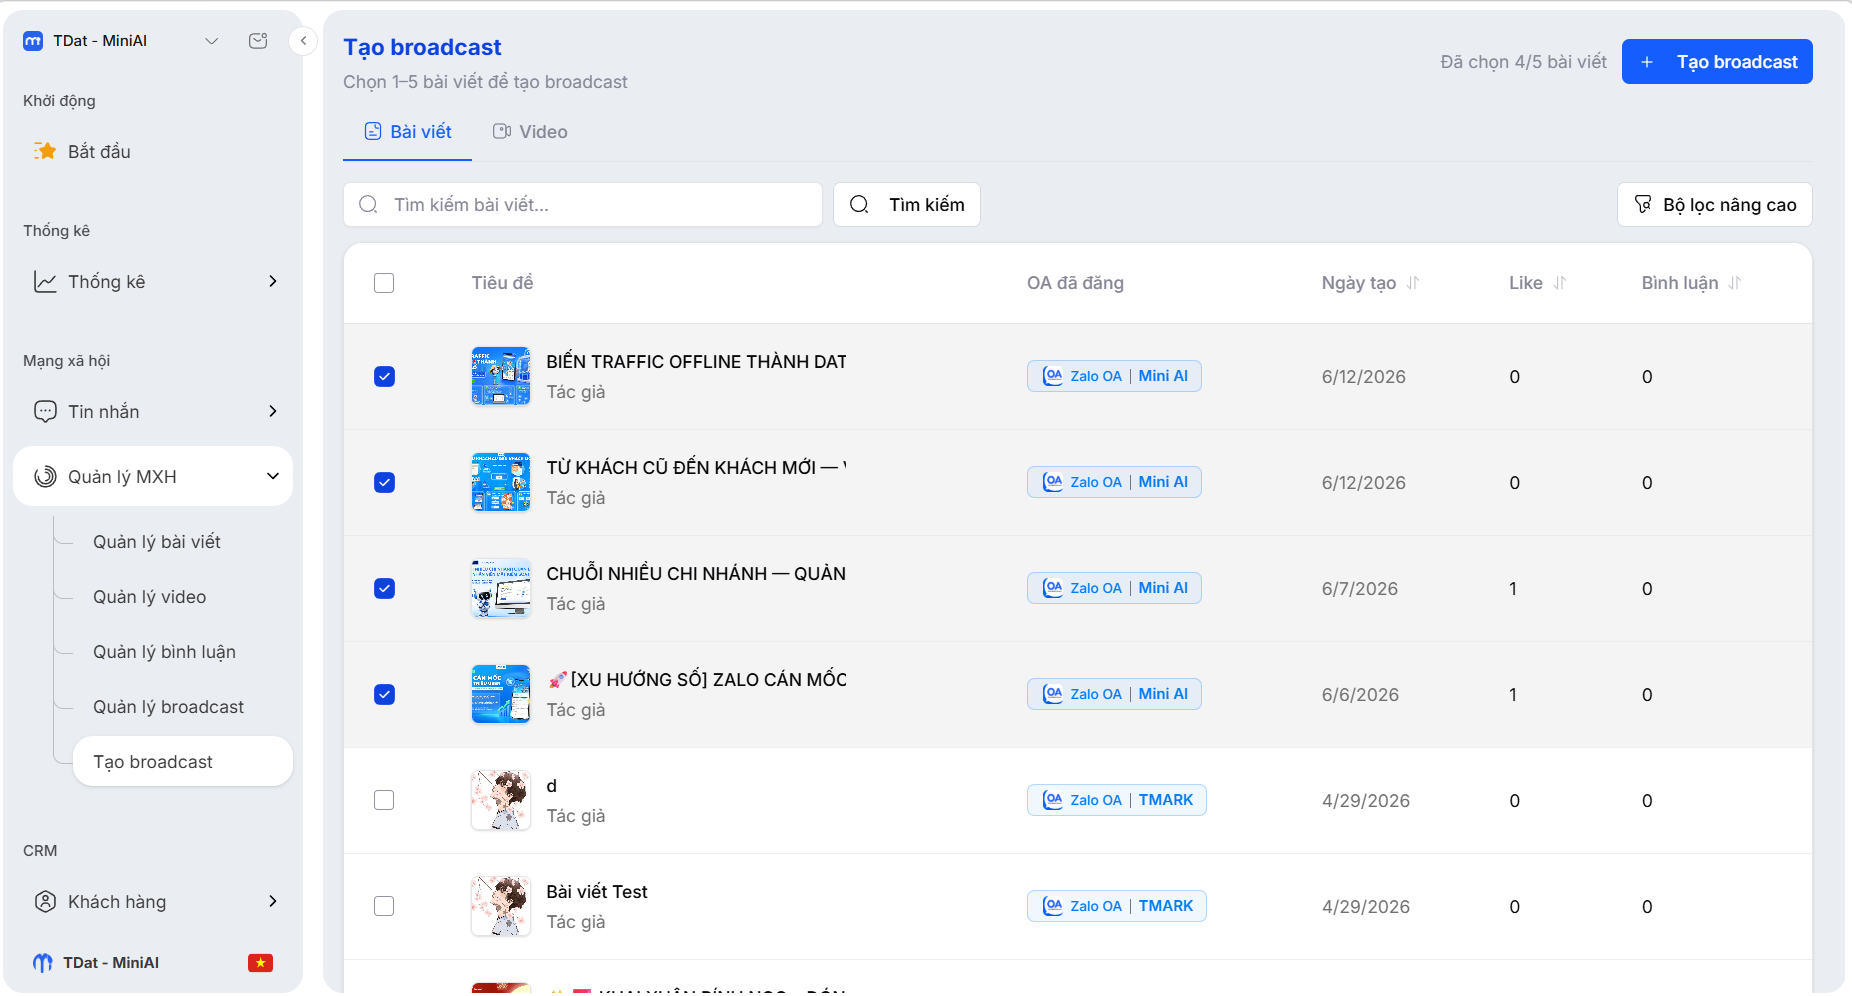Uncheck the XU HƯỚNG SỐ post checkbox

coord(384,695)
